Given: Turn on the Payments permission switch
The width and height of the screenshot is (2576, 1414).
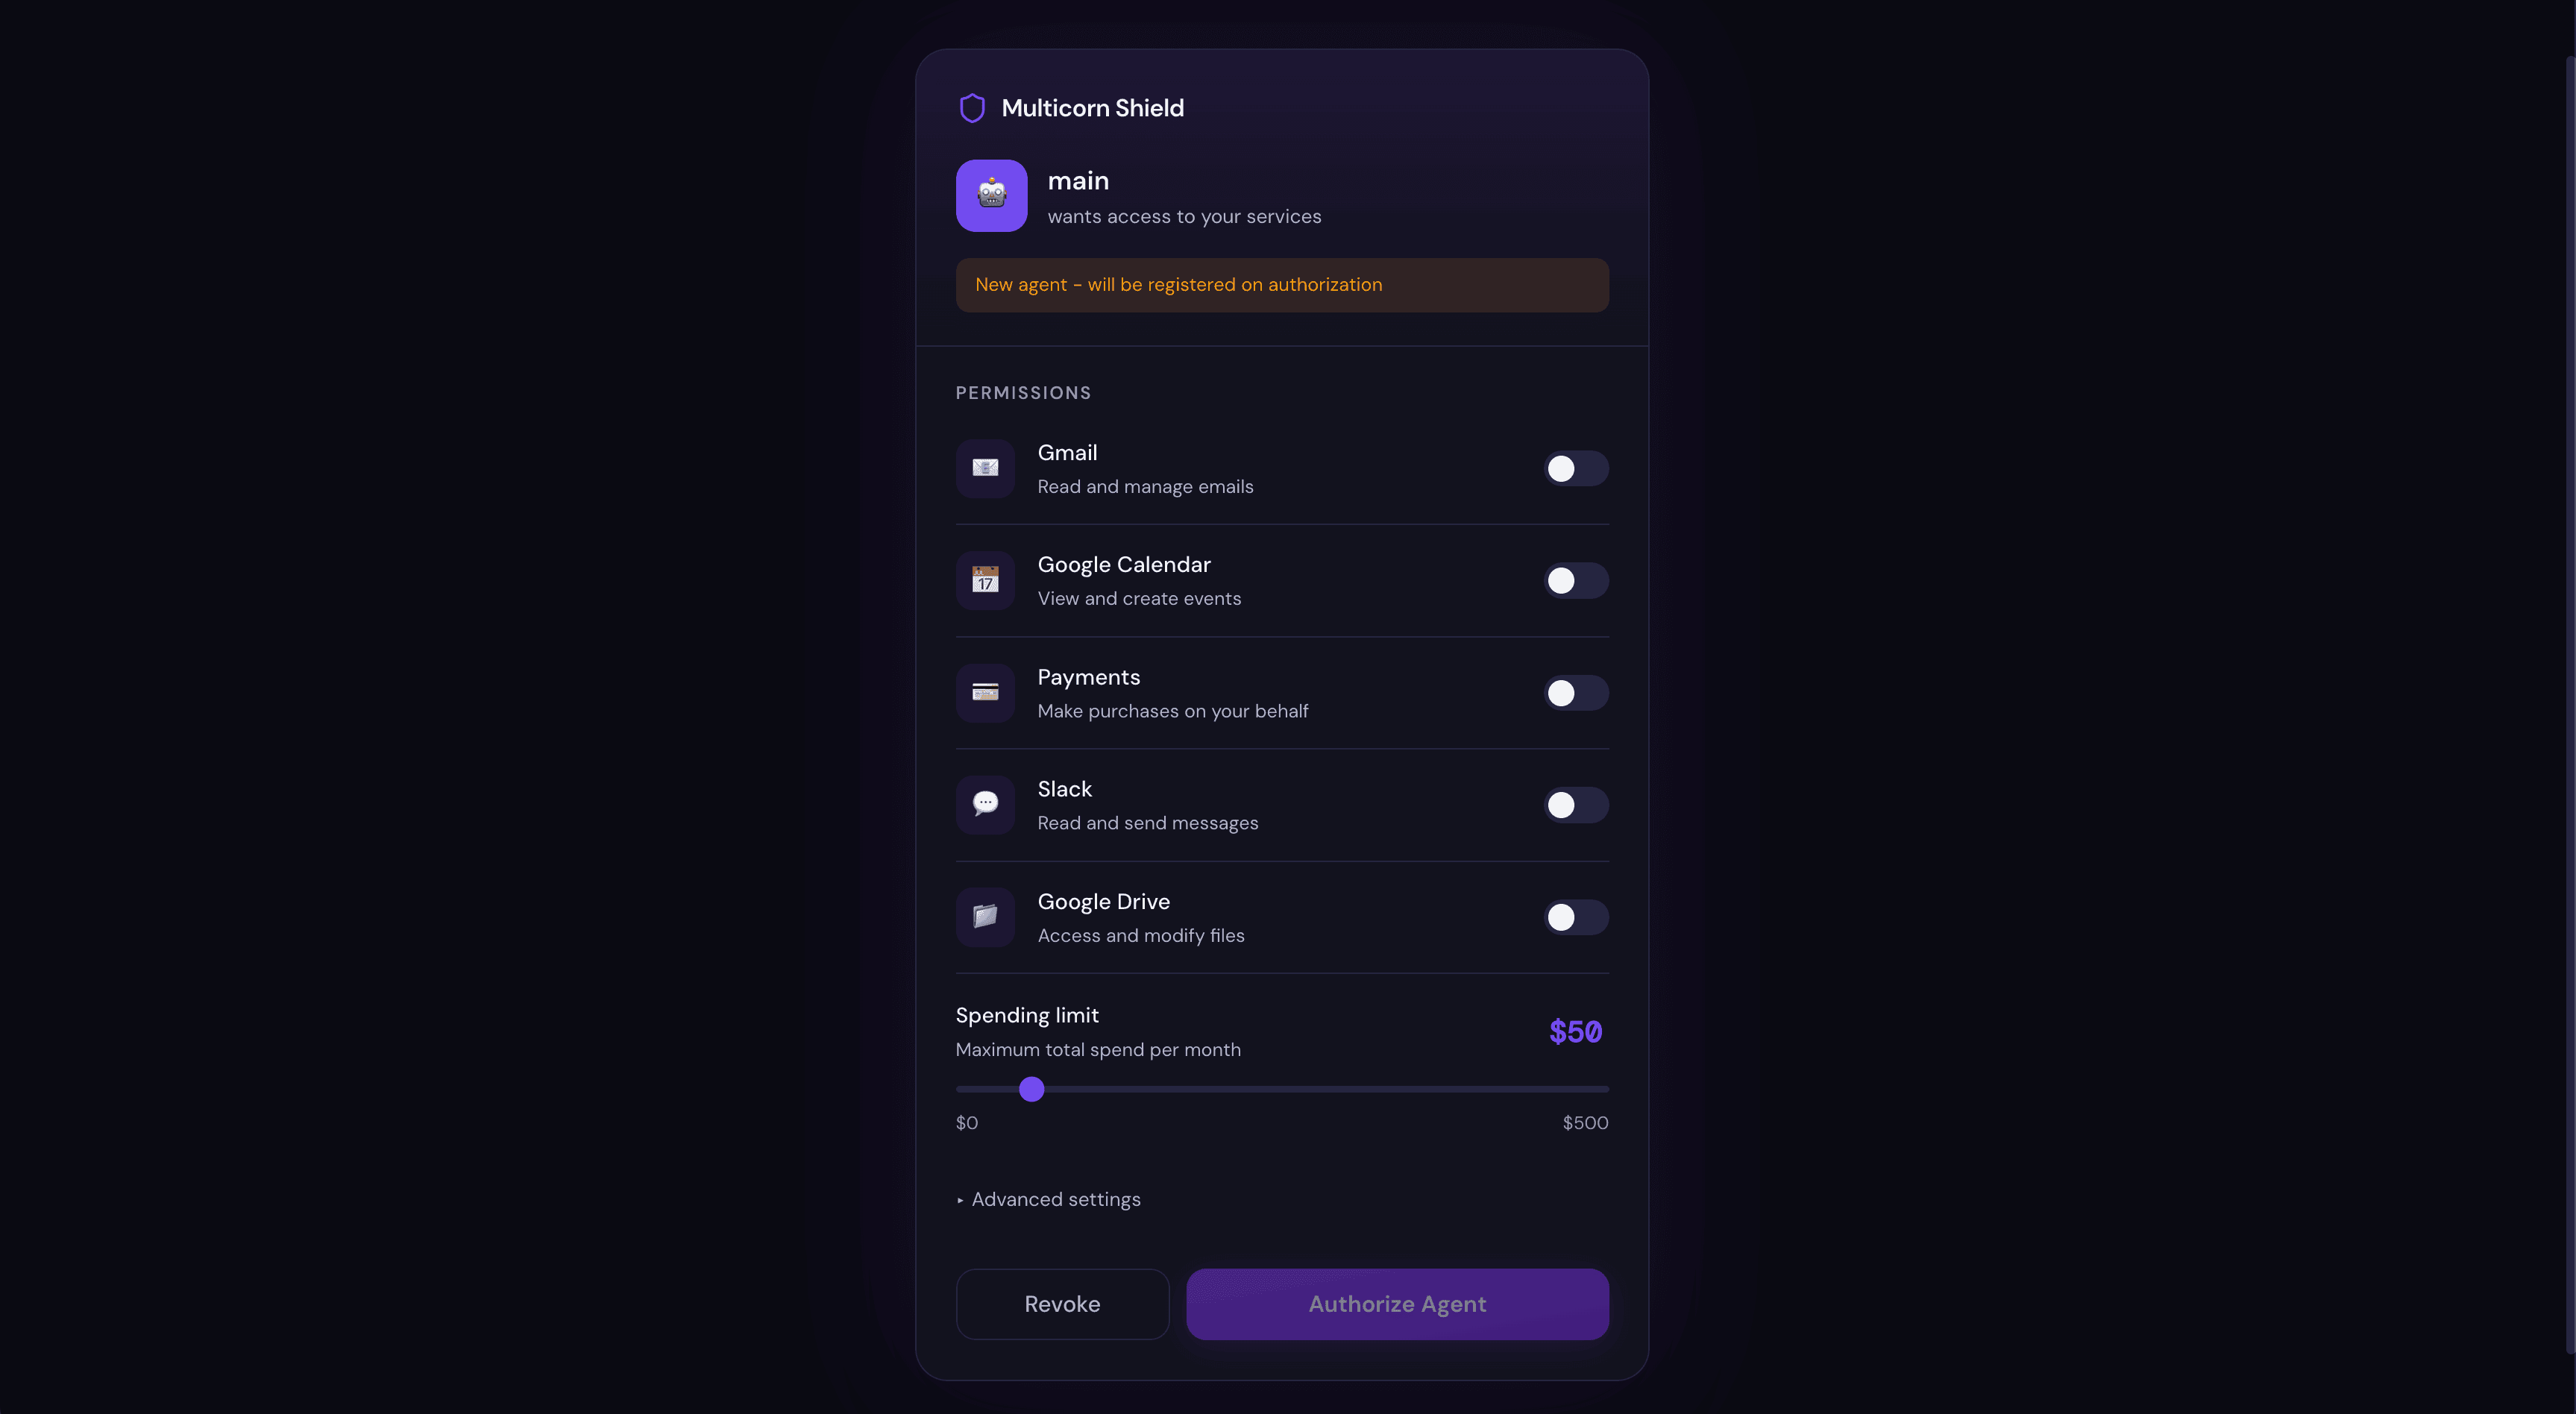Looking at the screenshot, I should [1575, 692].
